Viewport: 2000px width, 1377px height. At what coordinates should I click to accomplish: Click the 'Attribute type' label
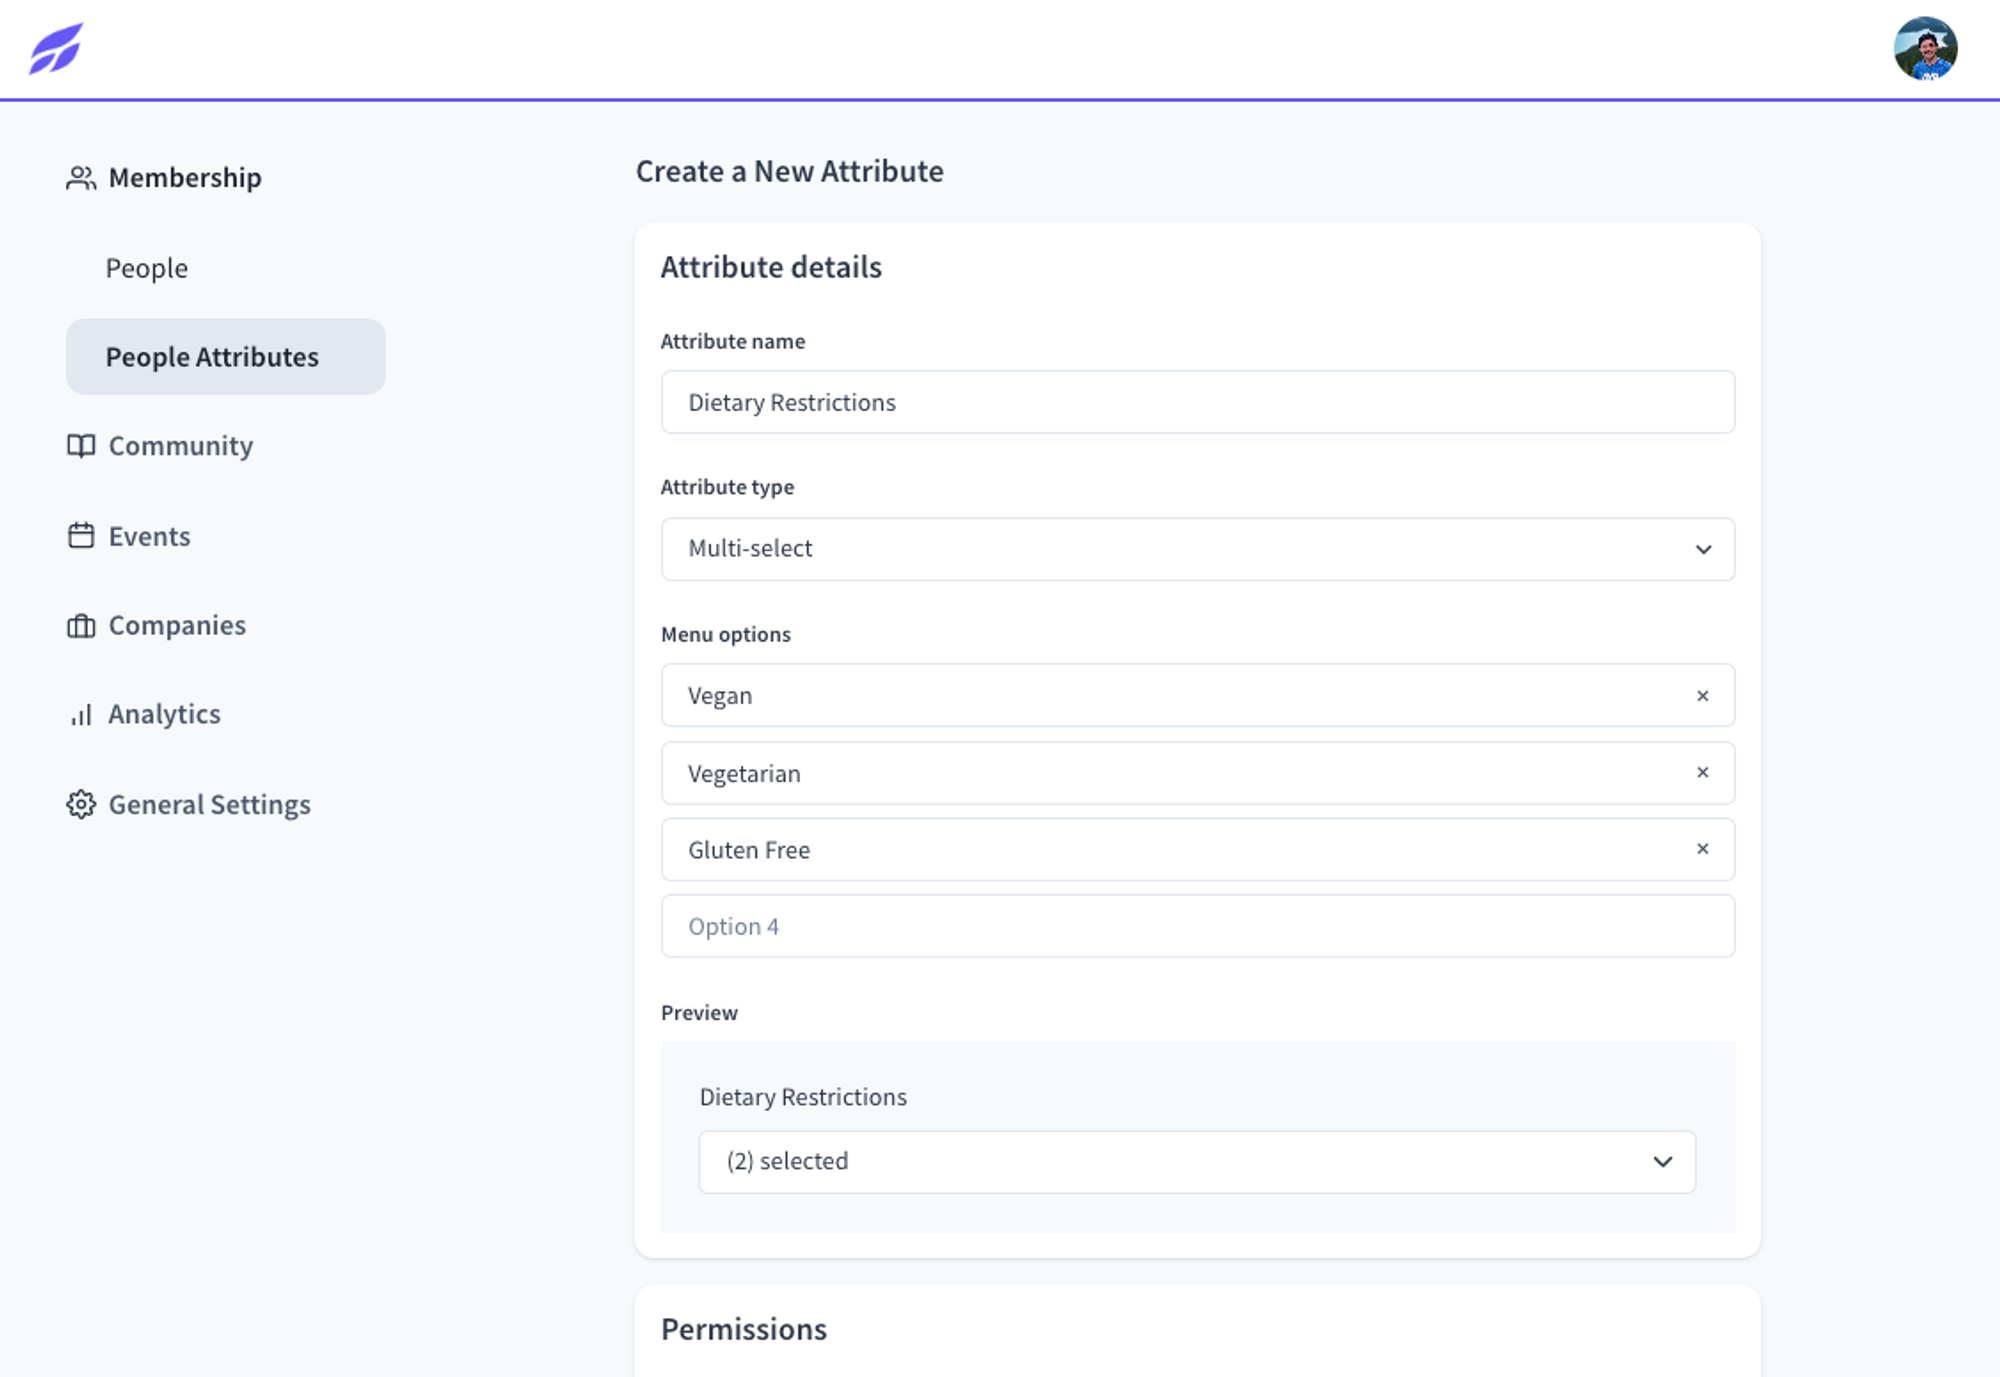tap(727, 487)
